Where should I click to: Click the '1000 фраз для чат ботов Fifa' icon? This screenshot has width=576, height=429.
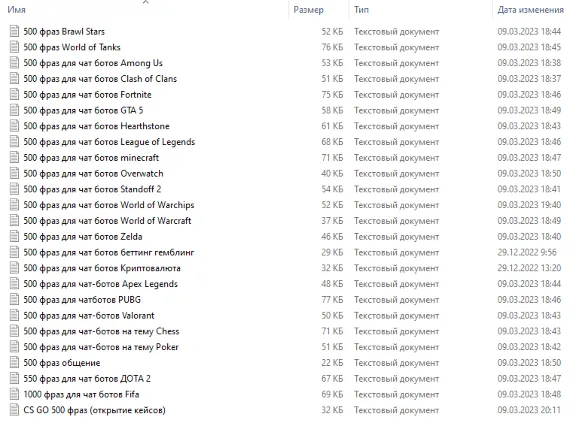pyautogui.click(x=14, y=394)
